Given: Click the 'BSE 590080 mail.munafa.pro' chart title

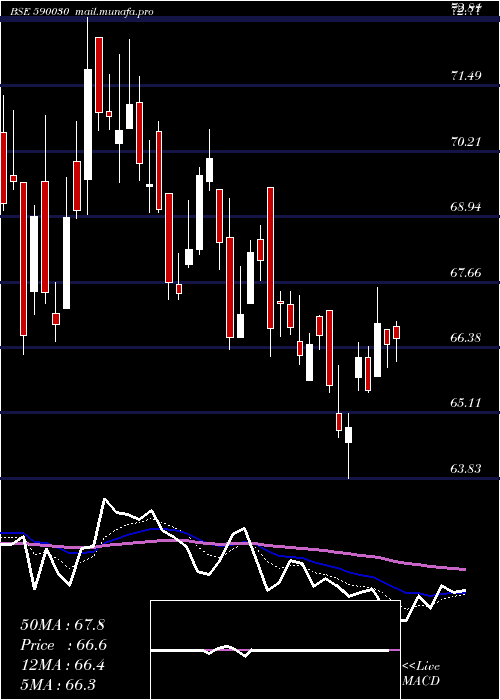Looking at the screenshot, I should click(82, 12).
